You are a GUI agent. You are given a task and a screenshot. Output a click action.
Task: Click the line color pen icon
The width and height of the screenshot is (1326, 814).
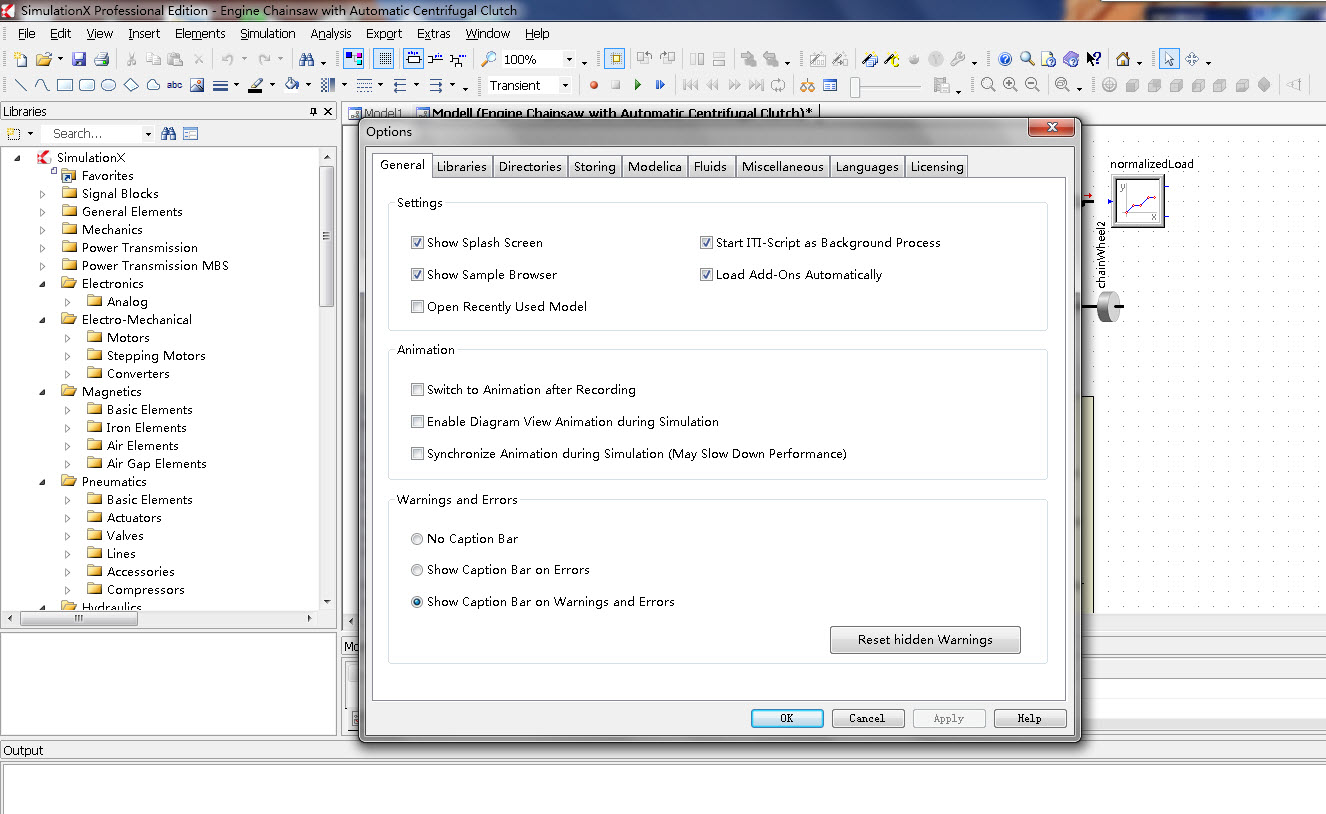click(x=256, y=85)
